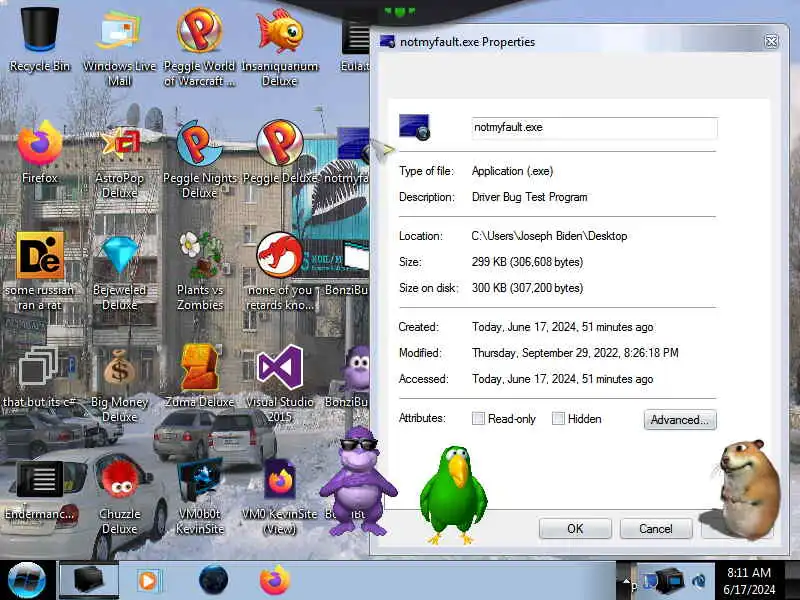Select Big Money Deluxe money bag icon
This screenshot has height=600, width=800.
119,385
